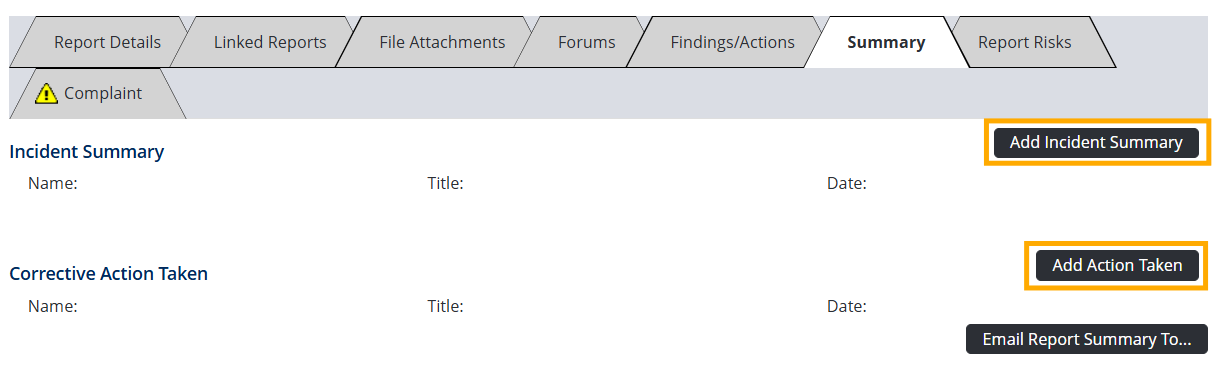Click the Name label under Corrective Action Taken

(x=53, y=306)
